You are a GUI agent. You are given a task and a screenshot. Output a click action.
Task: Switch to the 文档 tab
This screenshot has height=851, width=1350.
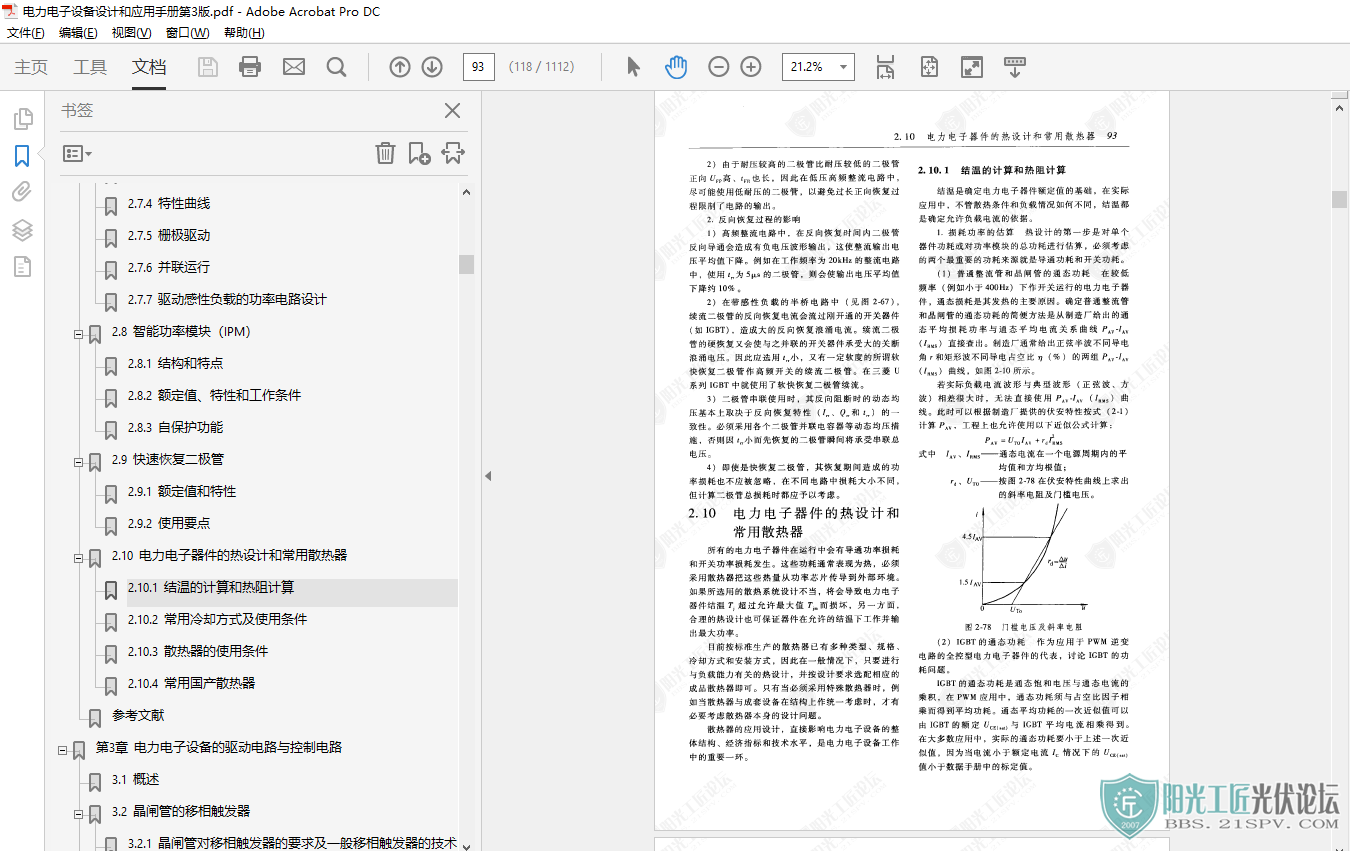[149, 67]
